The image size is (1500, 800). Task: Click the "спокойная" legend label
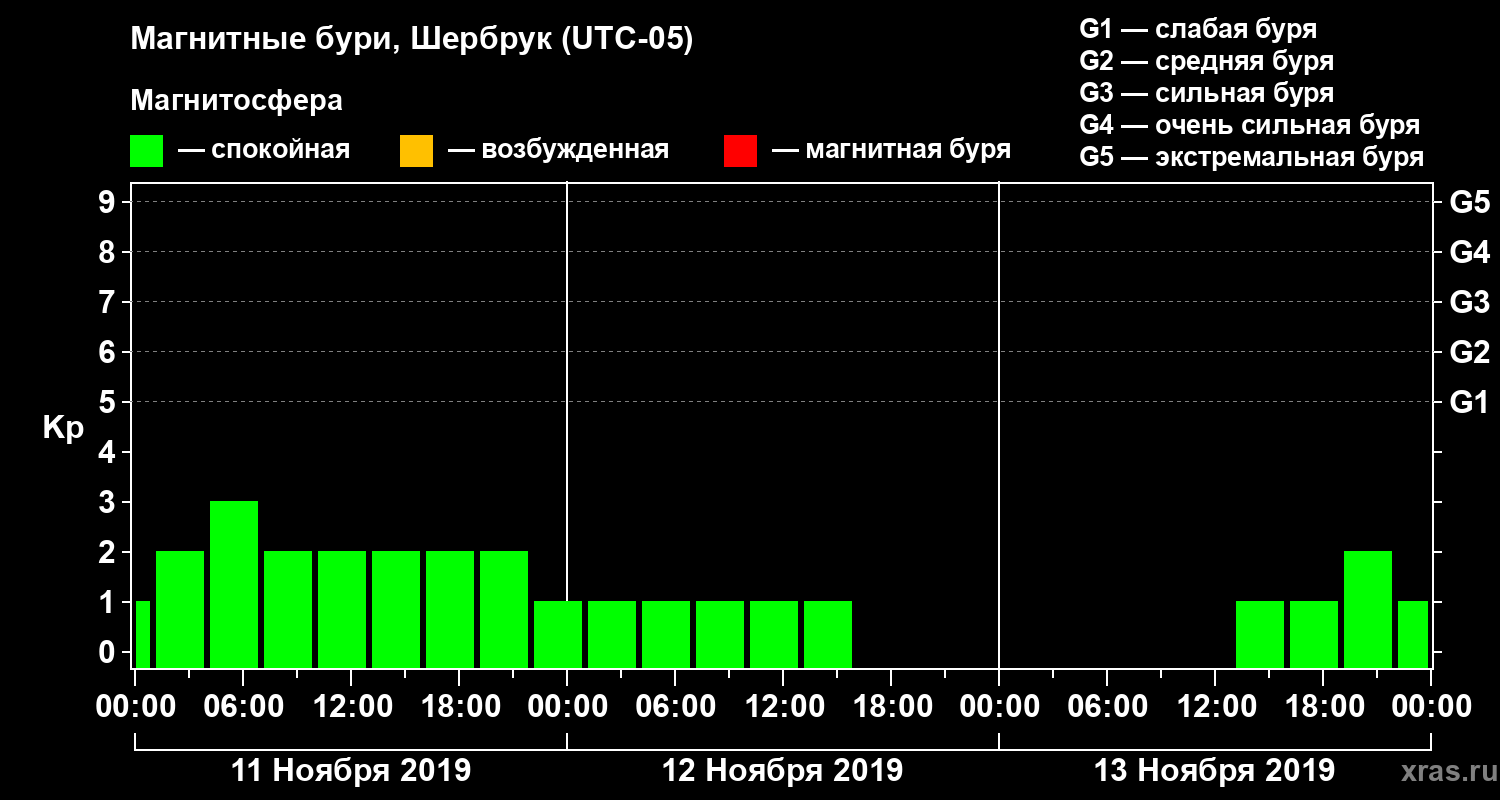tap(280, 151)
